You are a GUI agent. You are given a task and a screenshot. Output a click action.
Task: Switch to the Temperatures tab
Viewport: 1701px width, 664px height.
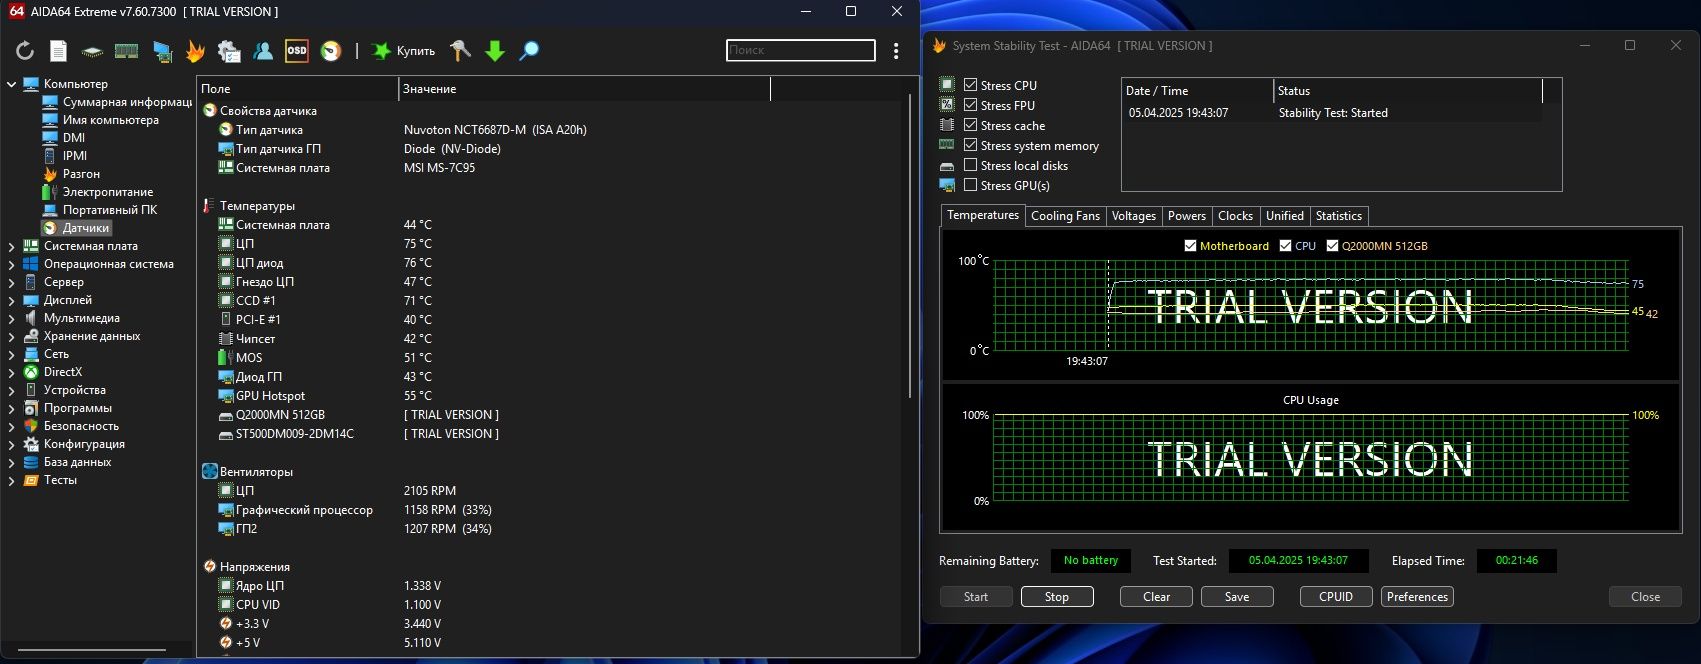point(983,215)
